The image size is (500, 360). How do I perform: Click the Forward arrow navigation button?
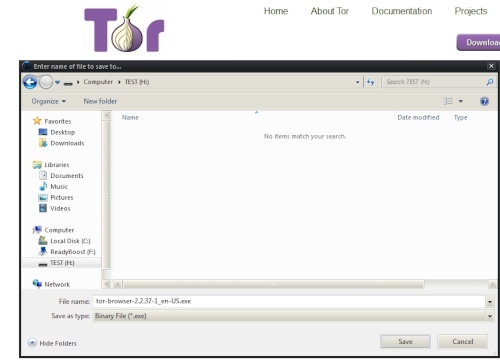click(46, 82)
